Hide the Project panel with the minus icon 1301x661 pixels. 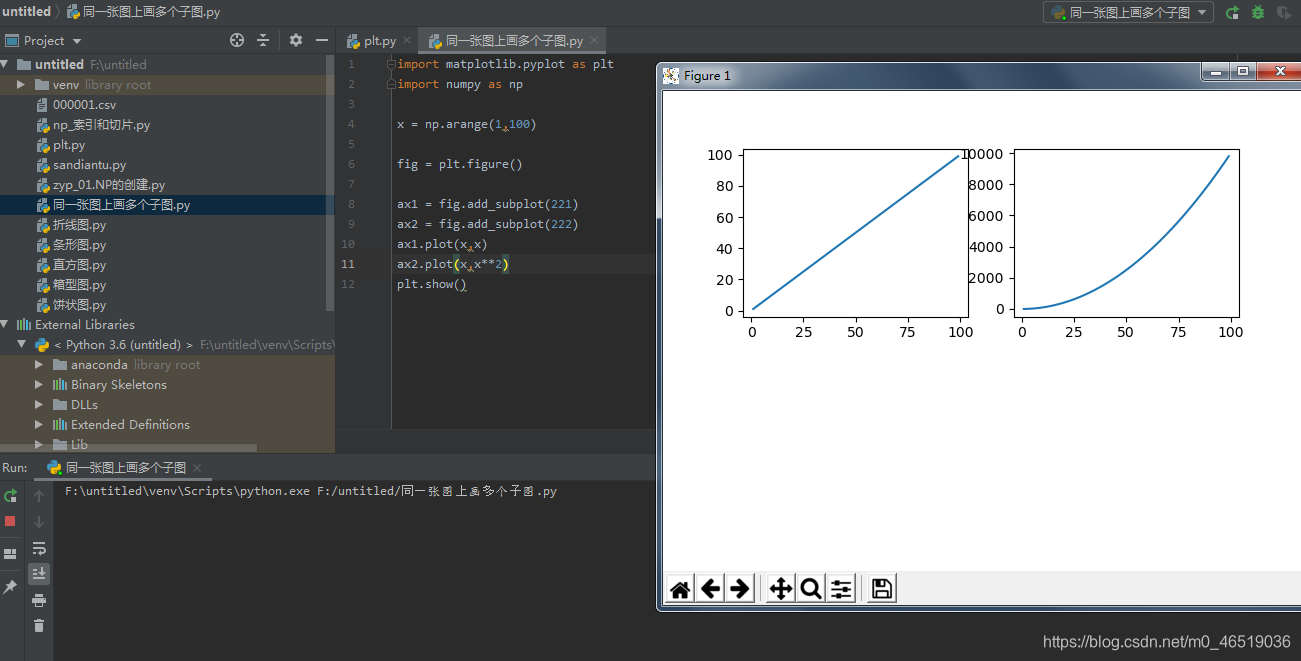[322, 40]
